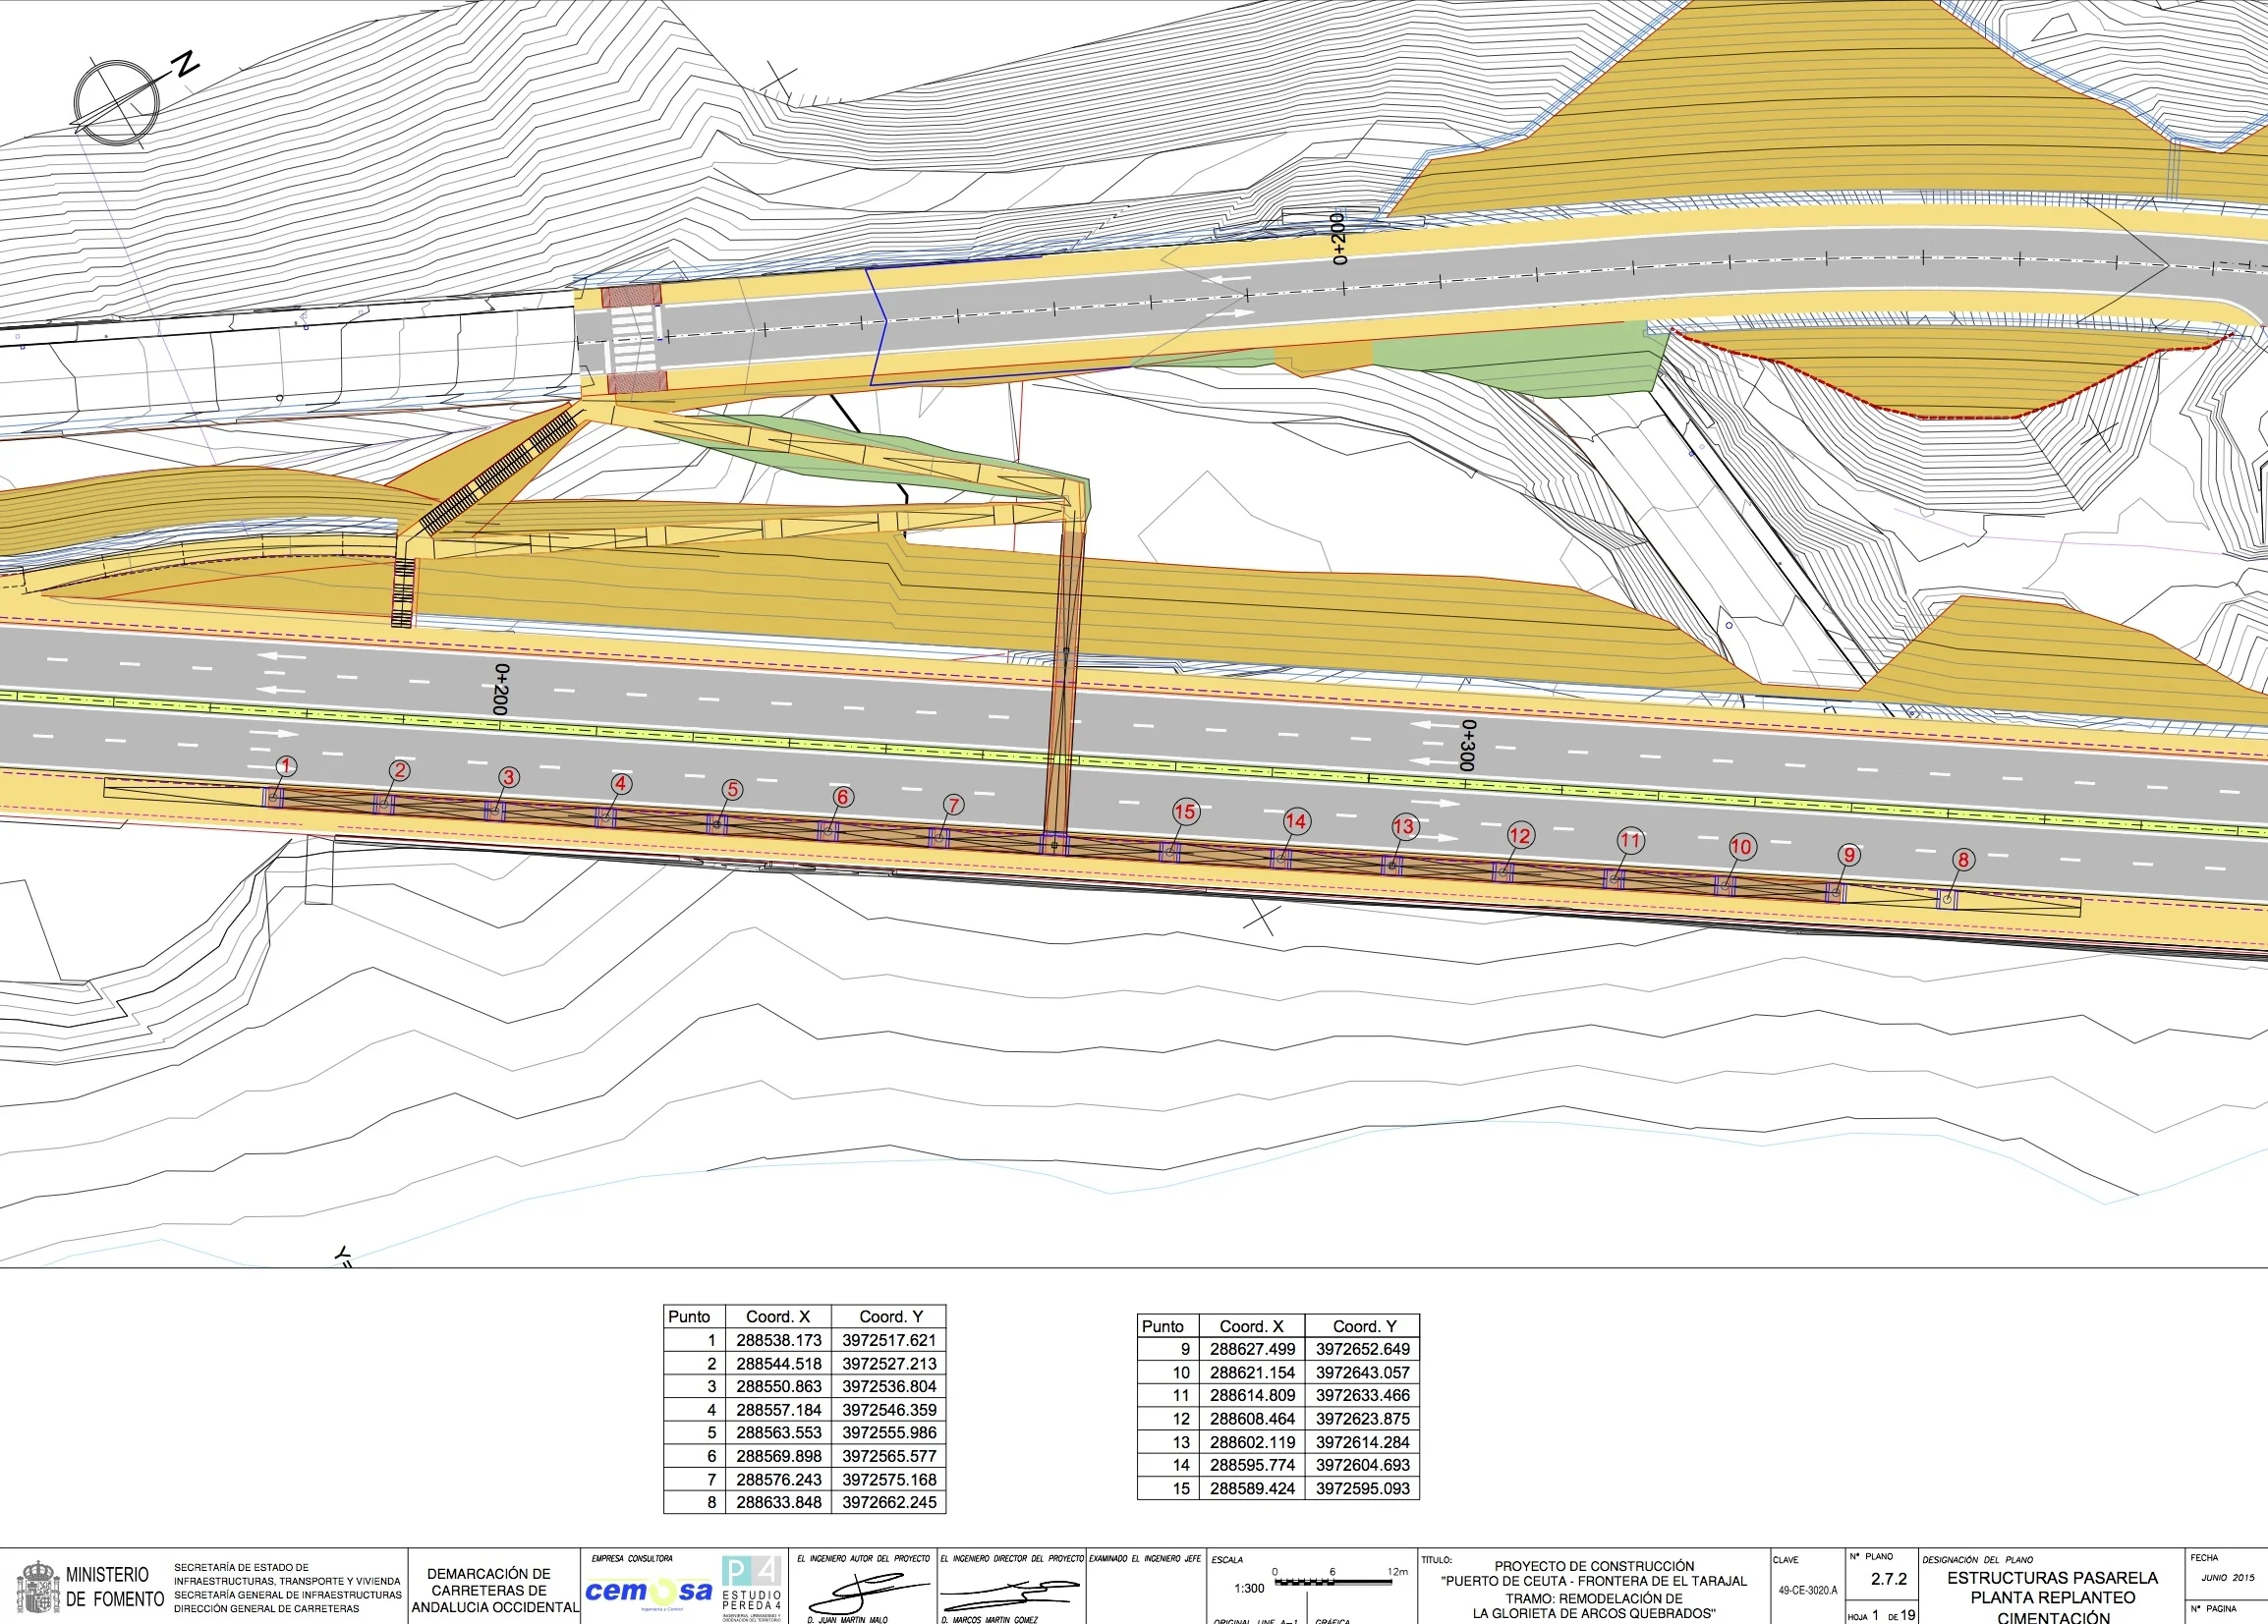The image size is (2268, 1624).
Task: Click the 0+300 station label on the road
Action: tap(1468, 745)
